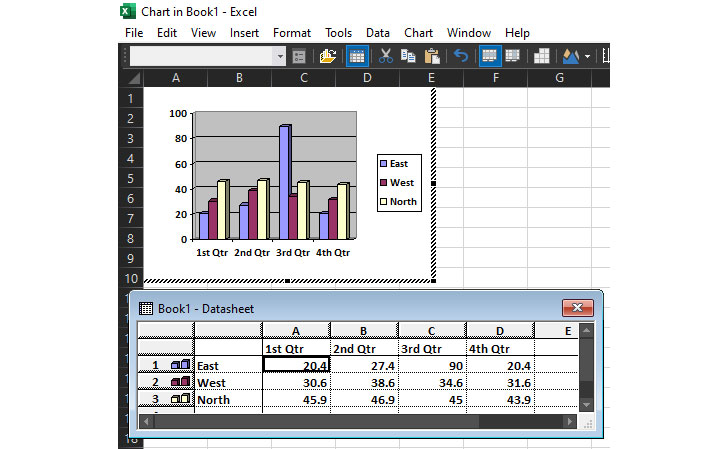The image size is (728, 449).
Task: Click the East legend color swatch
Action: click(x=383, y=164)
